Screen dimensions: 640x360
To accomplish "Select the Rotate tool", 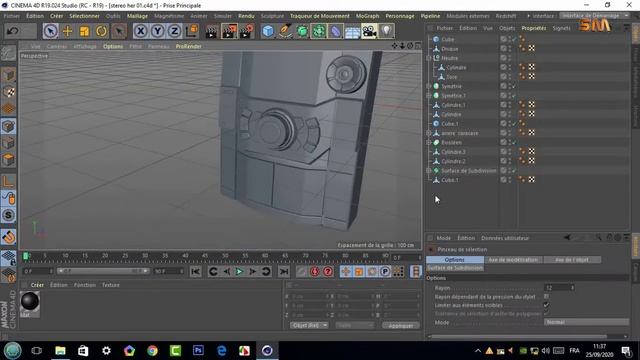I will tap(102, 31).
